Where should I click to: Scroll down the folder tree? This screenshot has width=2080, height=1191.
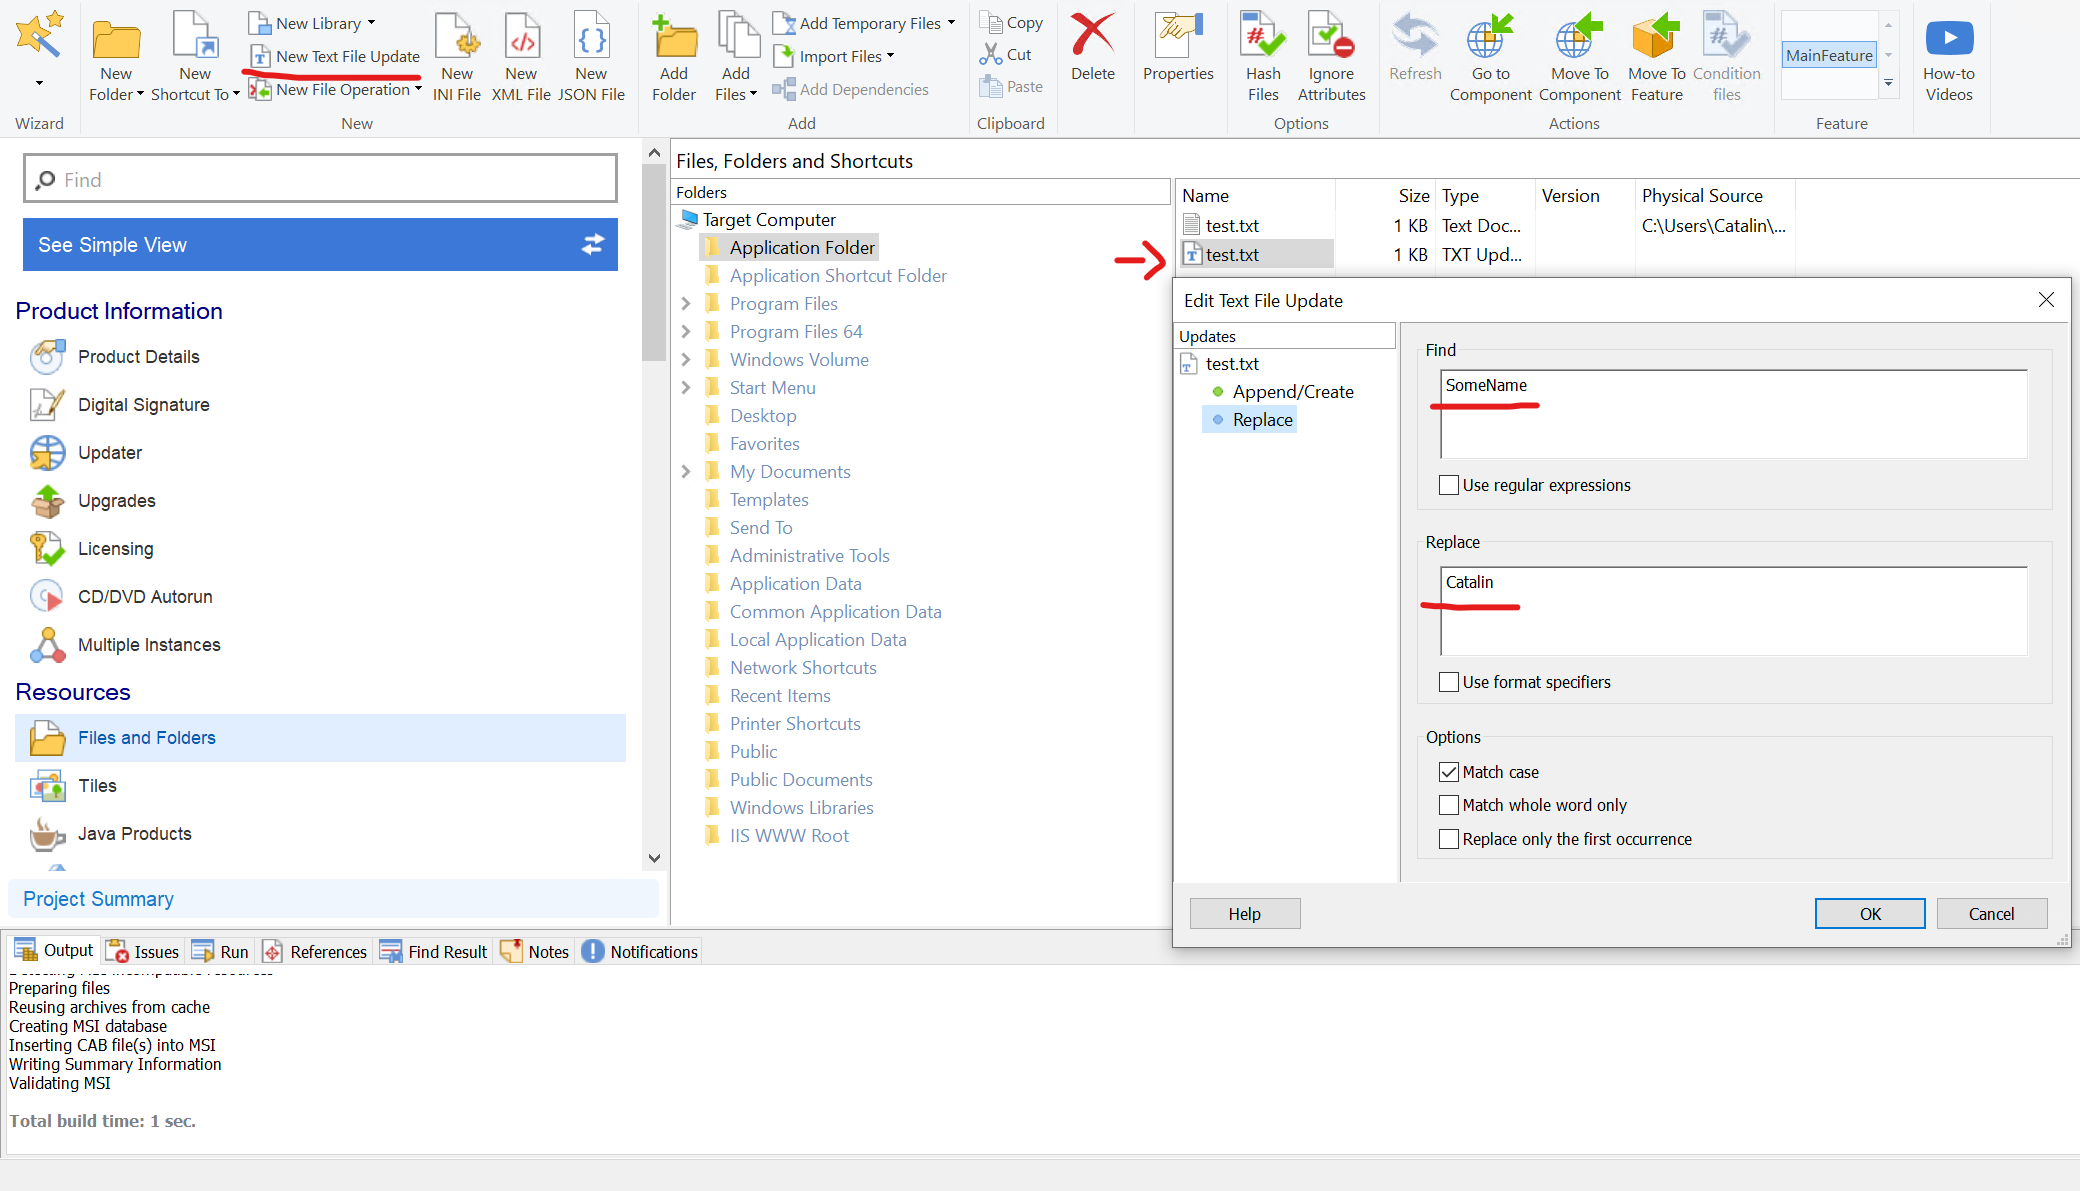(x=654, y=857)
